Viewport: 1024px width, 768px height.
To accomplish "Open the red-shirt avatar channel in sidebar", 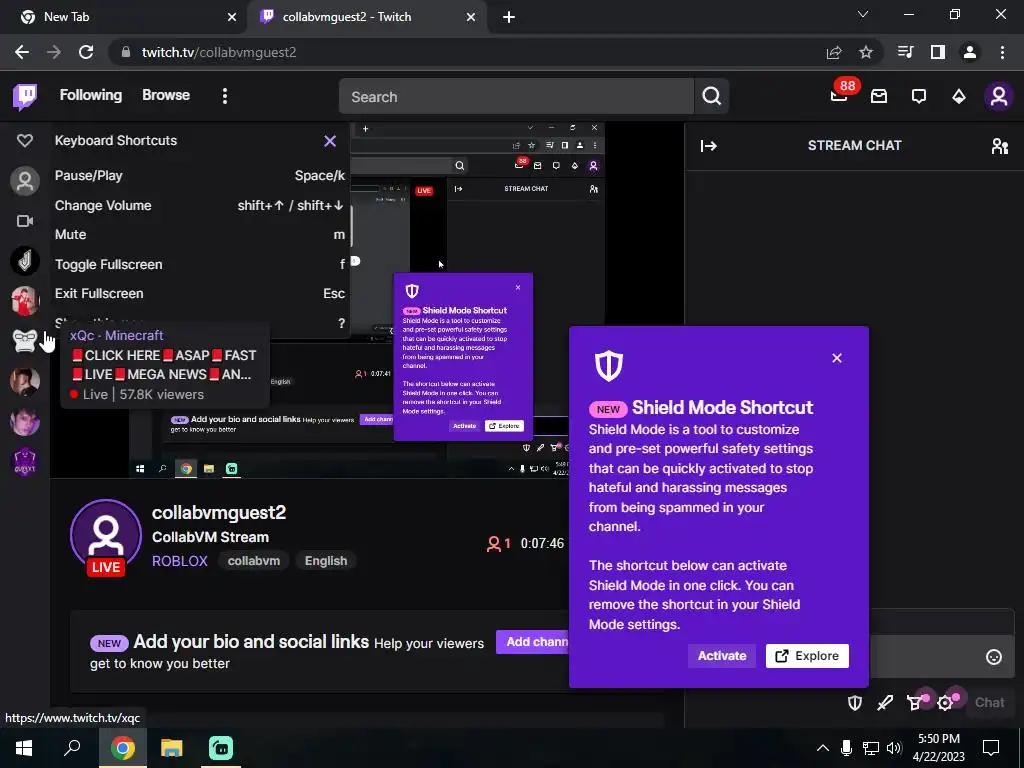I will point(25,301).
